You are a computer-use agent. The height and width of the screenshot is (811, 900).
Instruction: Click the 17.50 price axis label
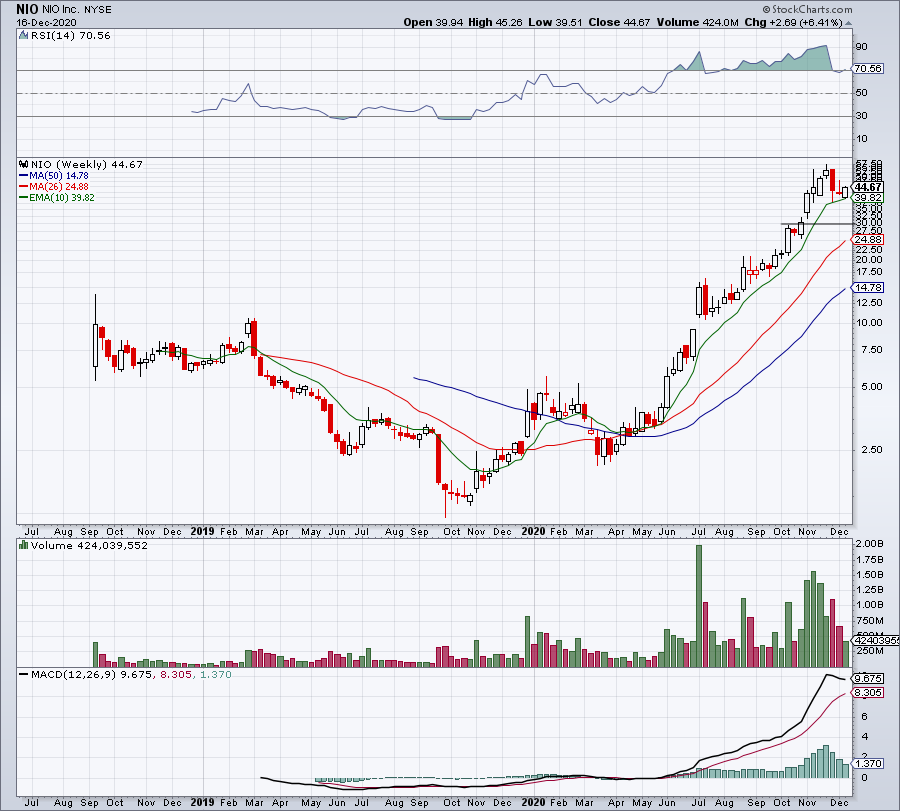(x=868, y=272)
